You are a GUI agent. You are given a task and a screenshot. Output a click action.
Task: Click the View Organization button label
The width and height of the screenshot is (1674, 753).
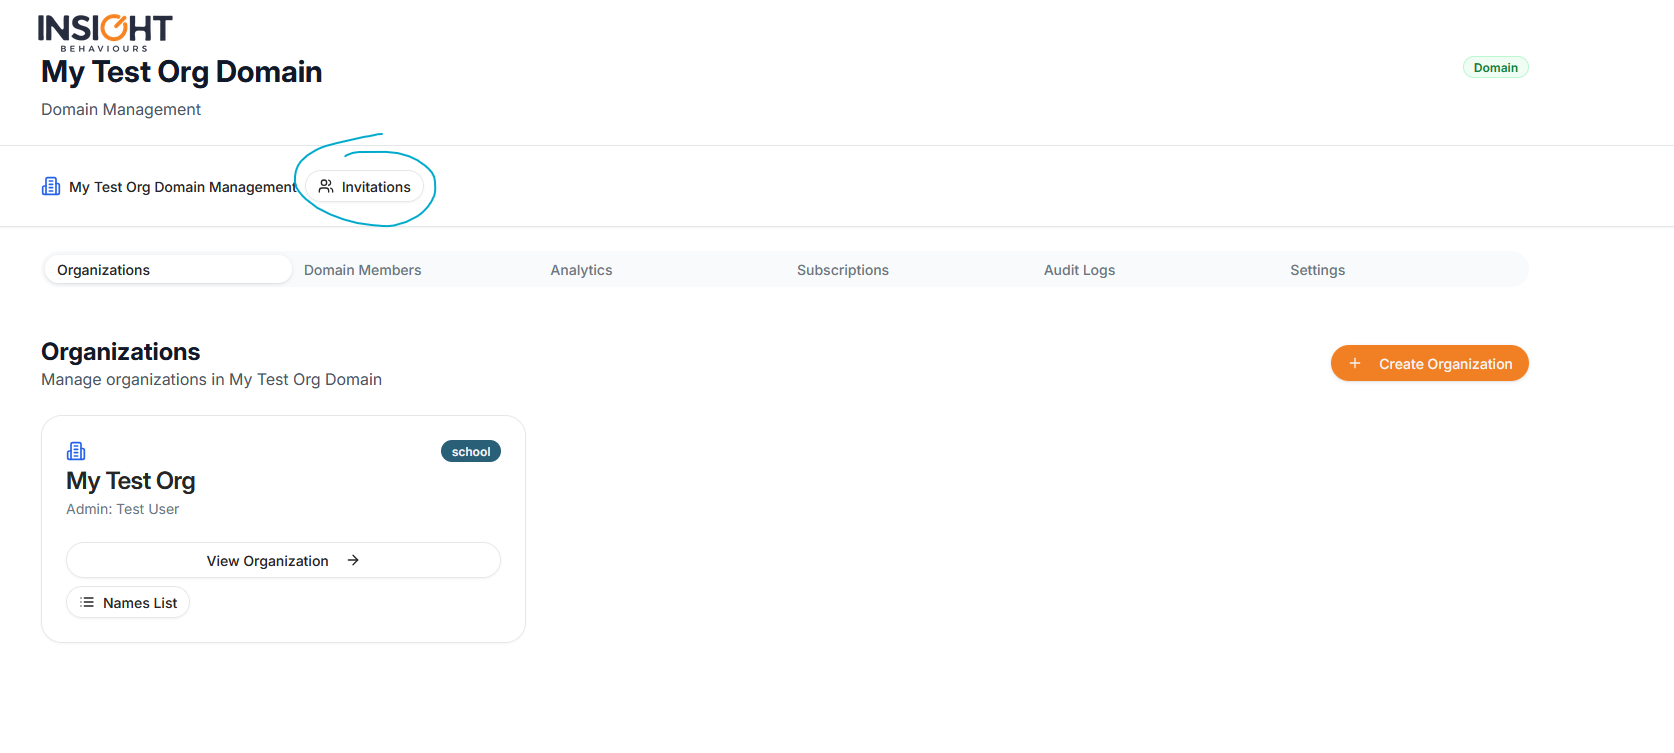point(267,561)
